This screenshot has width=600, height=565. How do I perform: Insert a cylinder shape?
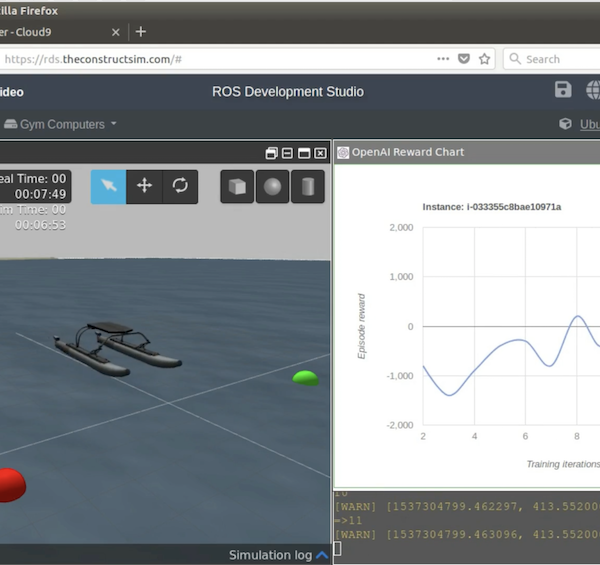[308, 187]
